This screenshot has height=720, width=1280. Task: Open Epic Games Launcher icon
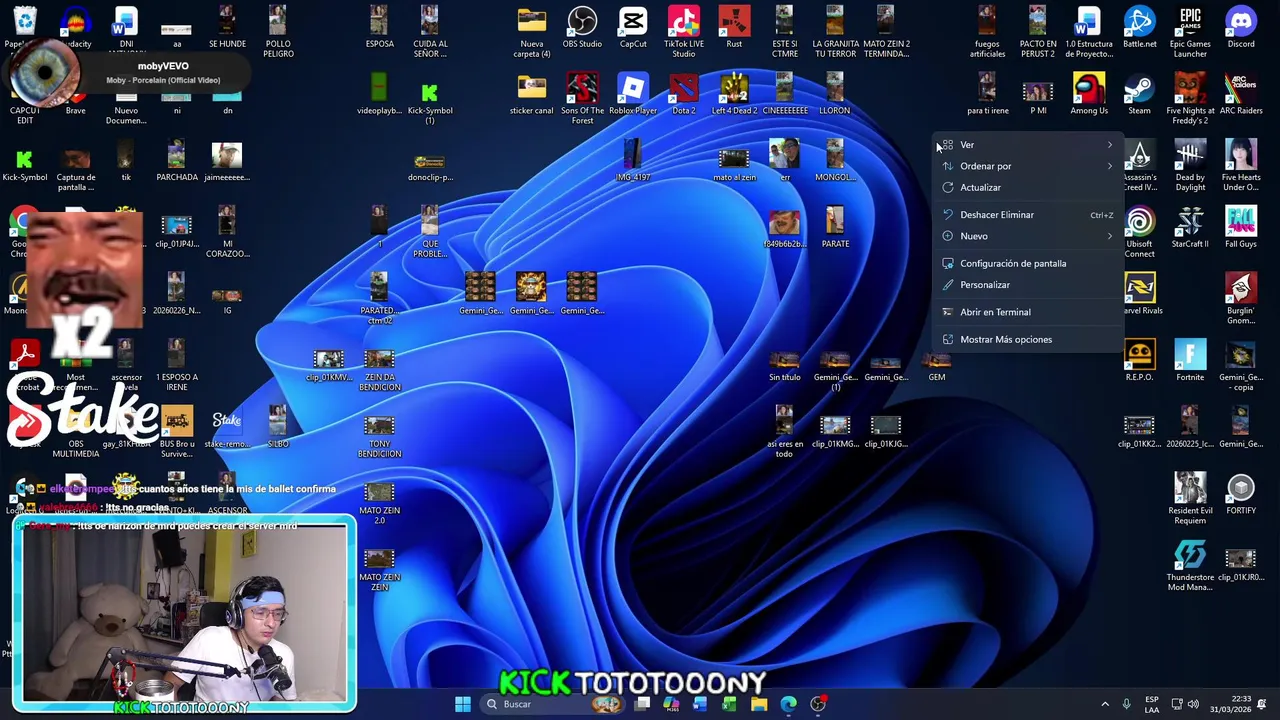1190,32
